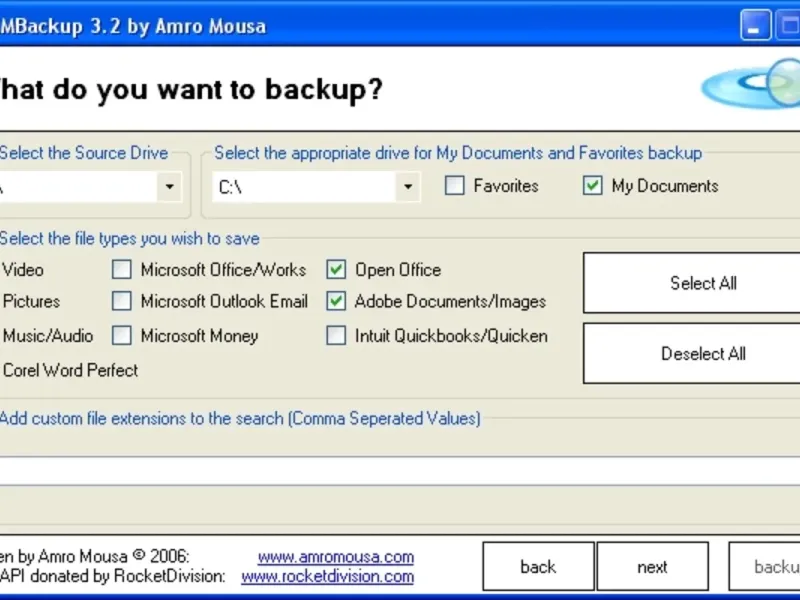Visit the www.rocketdivision.com link

(x=327, y=576)
